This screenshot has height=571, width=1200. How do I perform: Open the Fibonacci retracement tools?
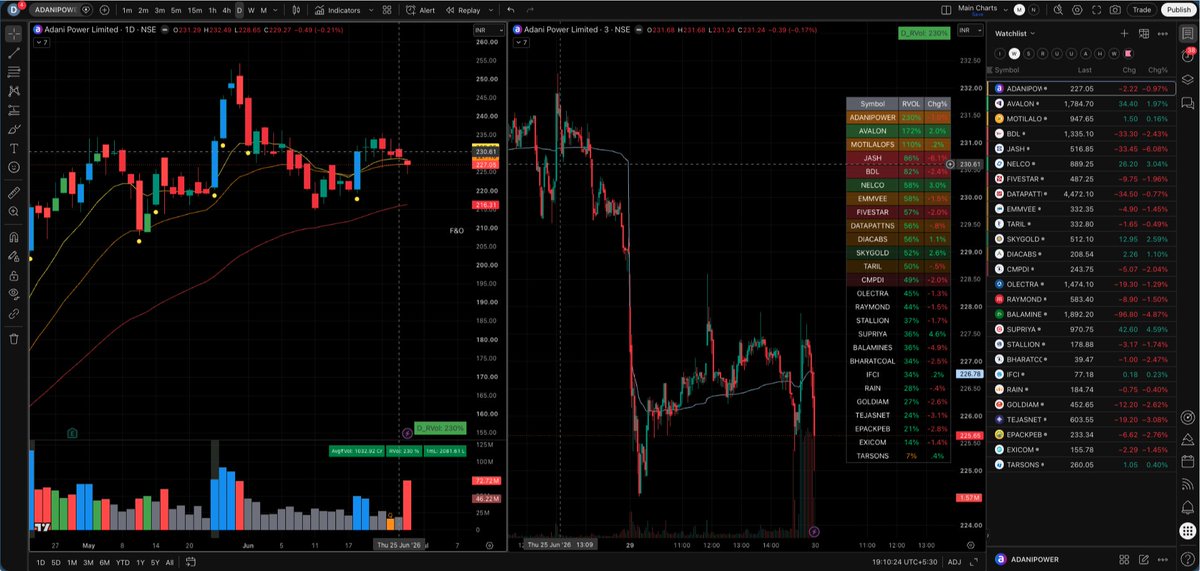[x=14, y=71]
